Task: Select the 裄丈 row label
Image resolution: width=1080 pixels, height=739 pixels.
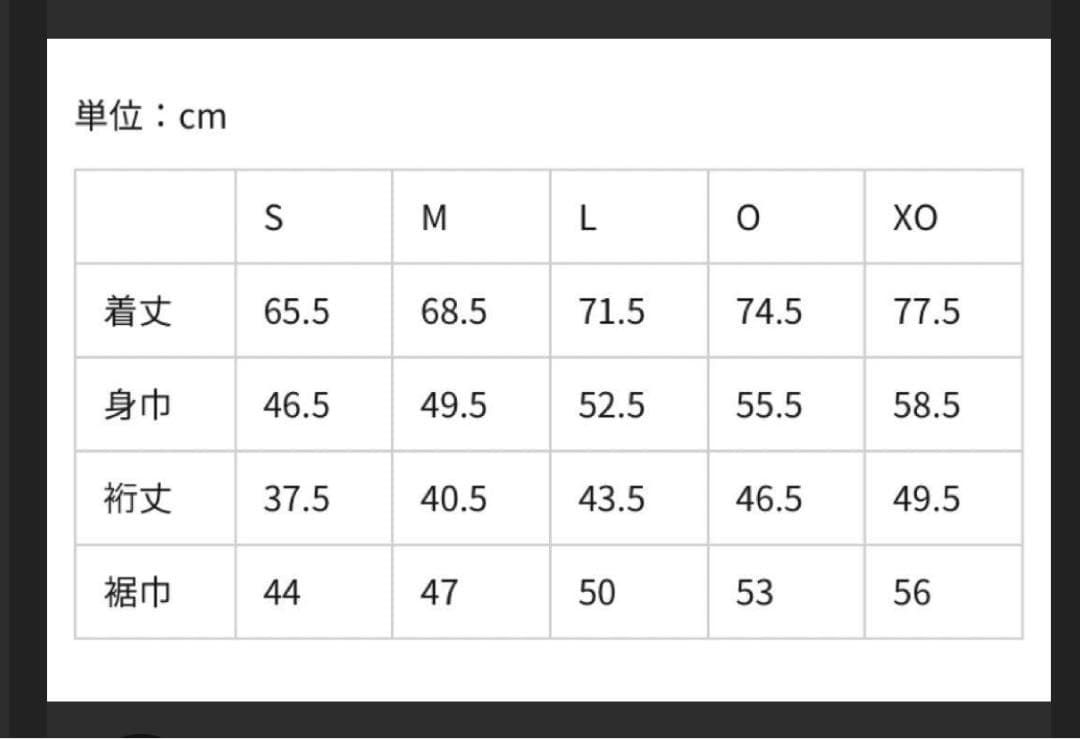Action: (137, 498)
